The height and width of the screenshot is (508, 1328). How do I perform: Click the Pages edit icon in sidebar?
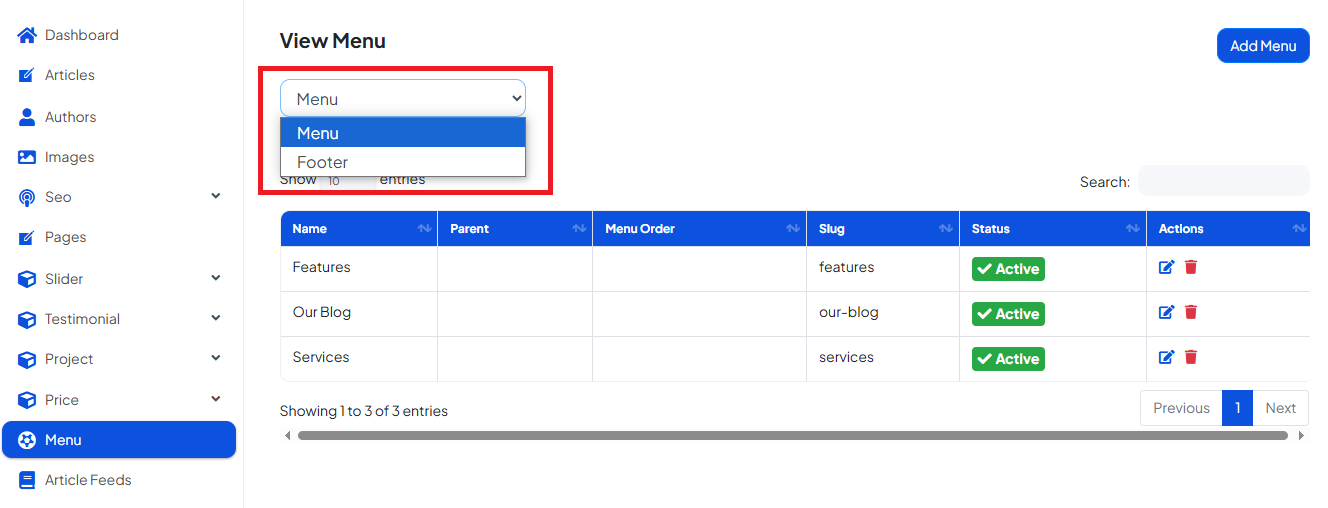coord(27,237)
